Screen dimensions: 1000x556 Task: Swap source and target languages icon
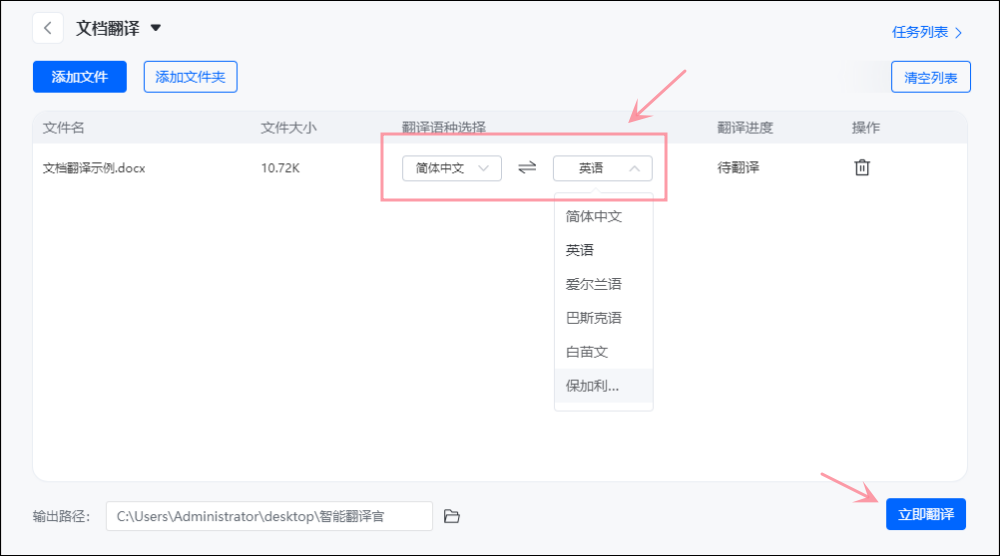(x=527, y=168)
